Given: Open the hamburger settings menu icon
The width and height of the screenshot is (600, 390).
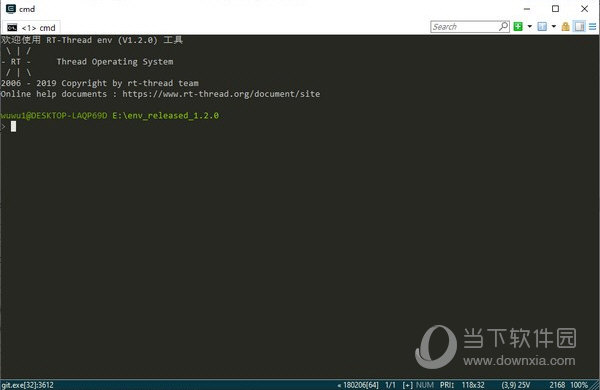Looking at the screenshot, I should click(592, 26).
